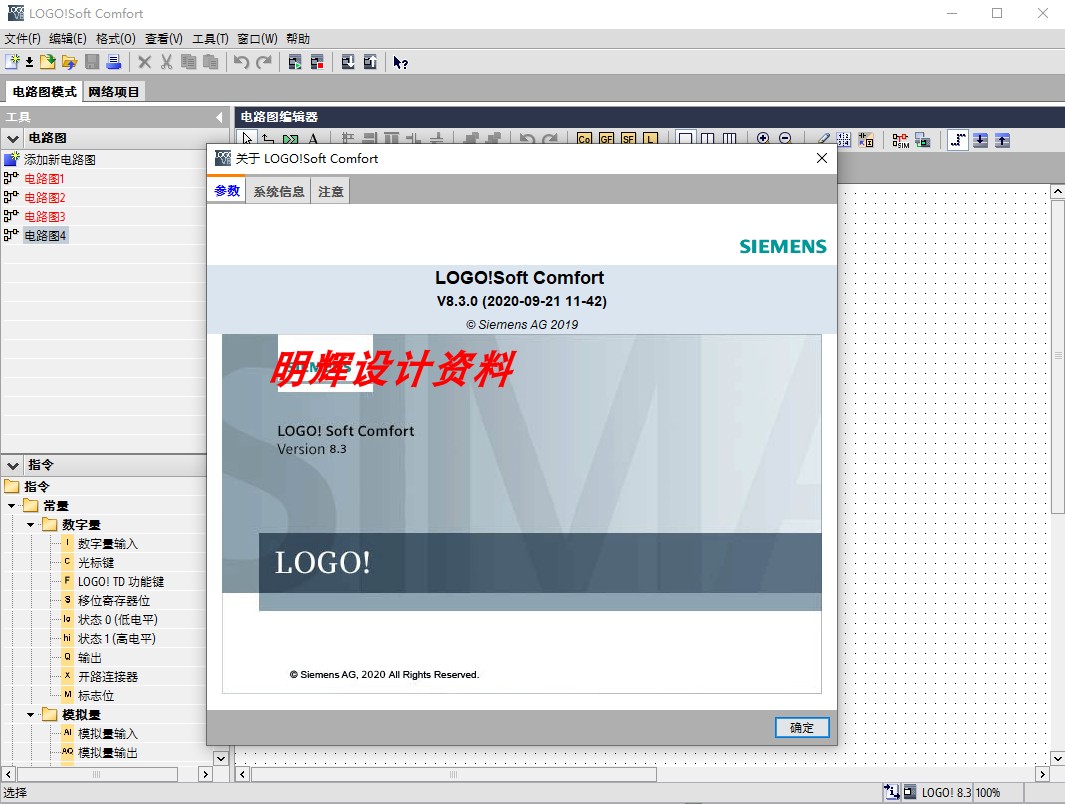
Task: Click LOGO! to PC upload icon
Action: click(x=370, y=62)
